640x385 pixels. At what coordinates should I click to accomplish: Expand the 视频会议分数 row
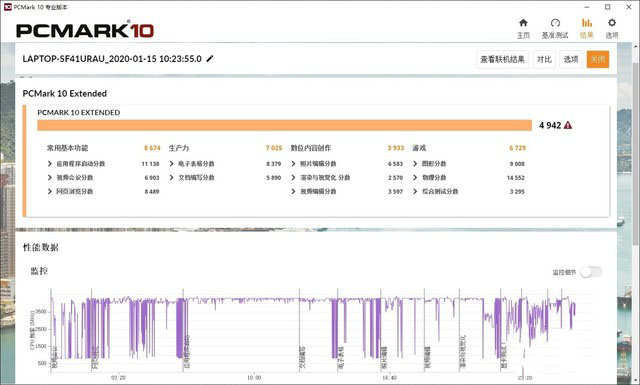(x=50, y=178)
